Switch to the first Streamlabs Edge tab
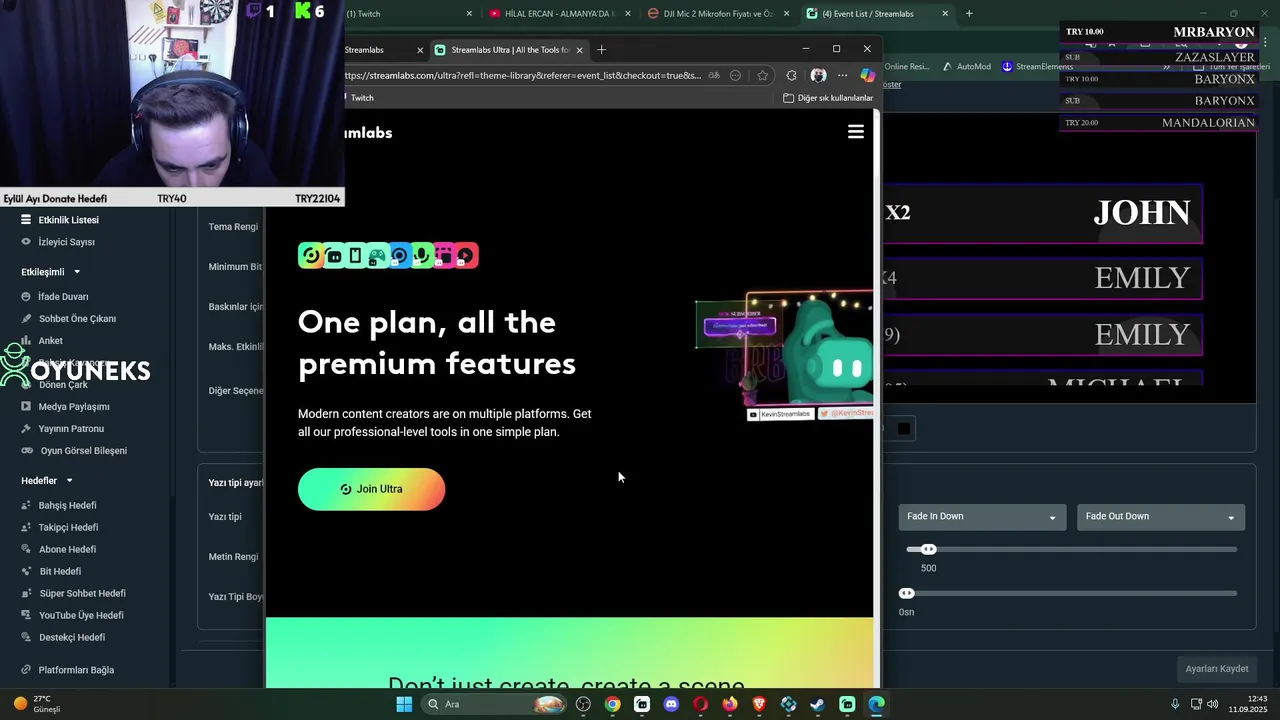The height and width of the screenshot is (720, 1280). coord(378,49)
